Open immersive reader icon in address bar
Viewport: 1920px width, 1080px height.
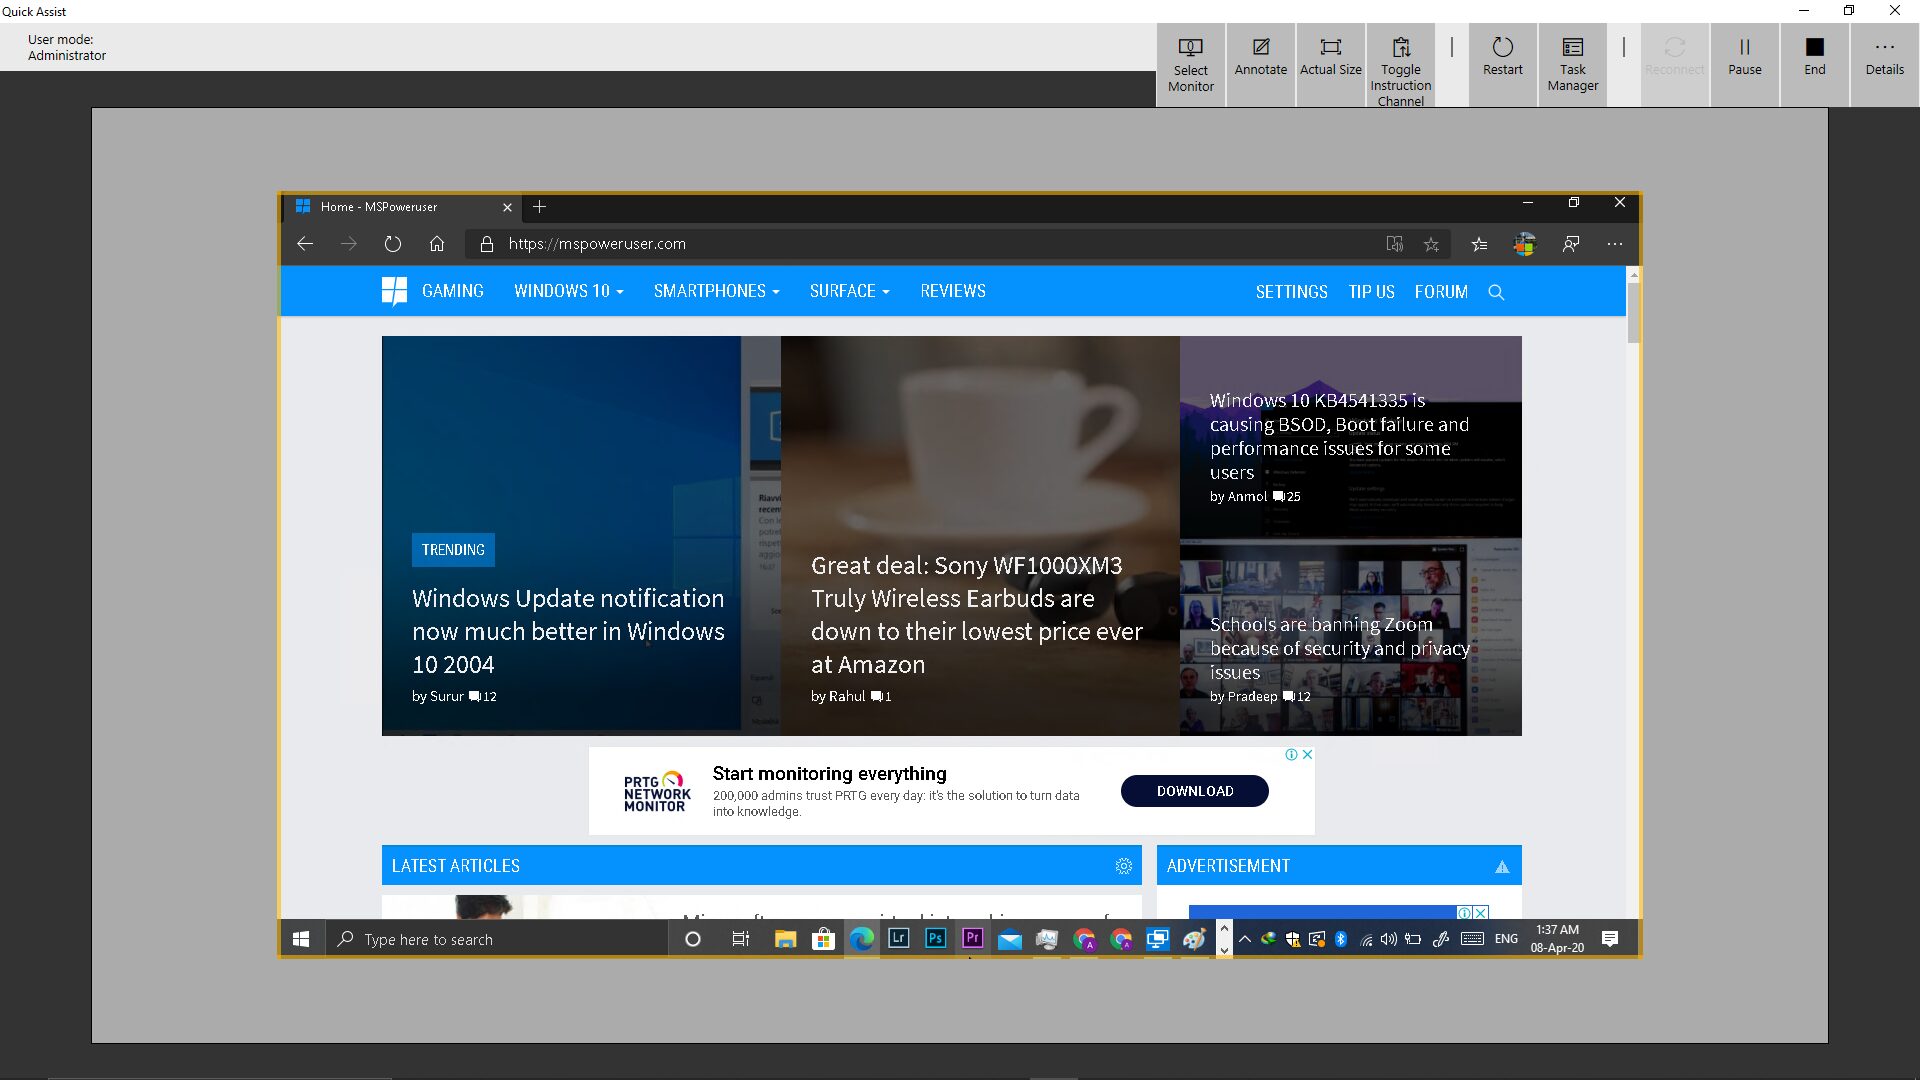click(1394, 244)
